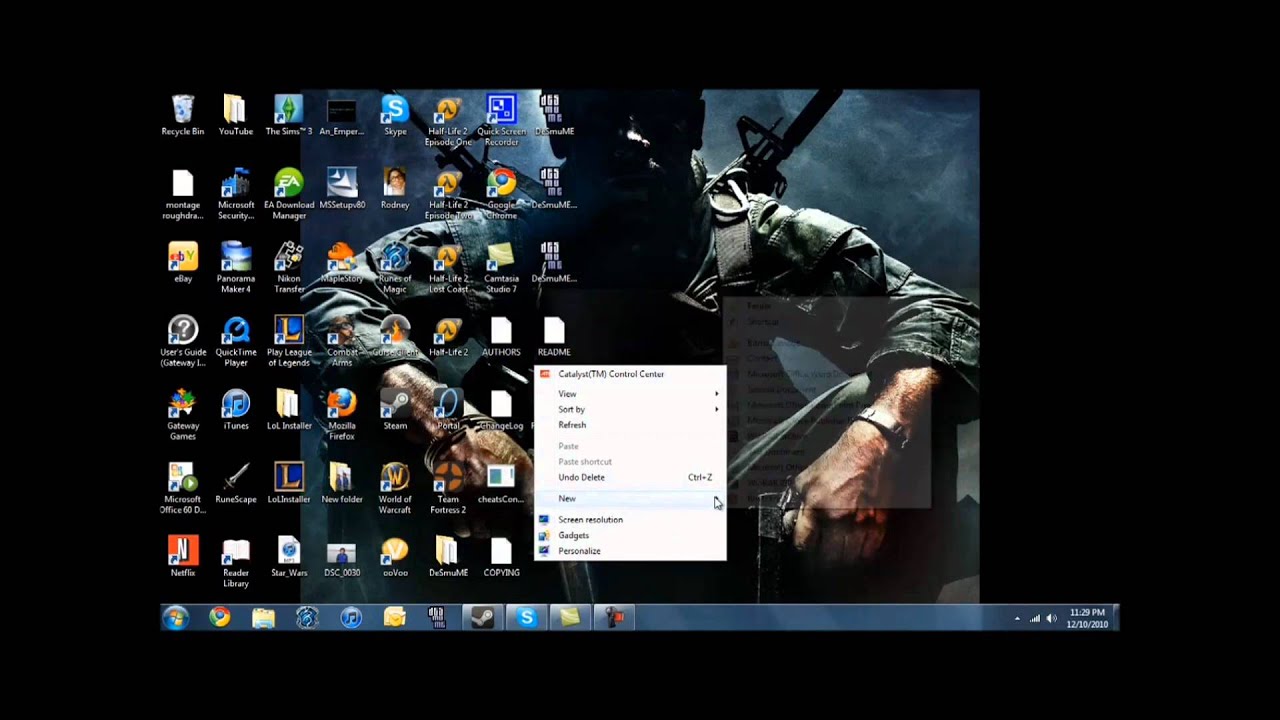1280x720 pixels.
Task: Select Play League of Legends shortcut
Action: [288, 341]
